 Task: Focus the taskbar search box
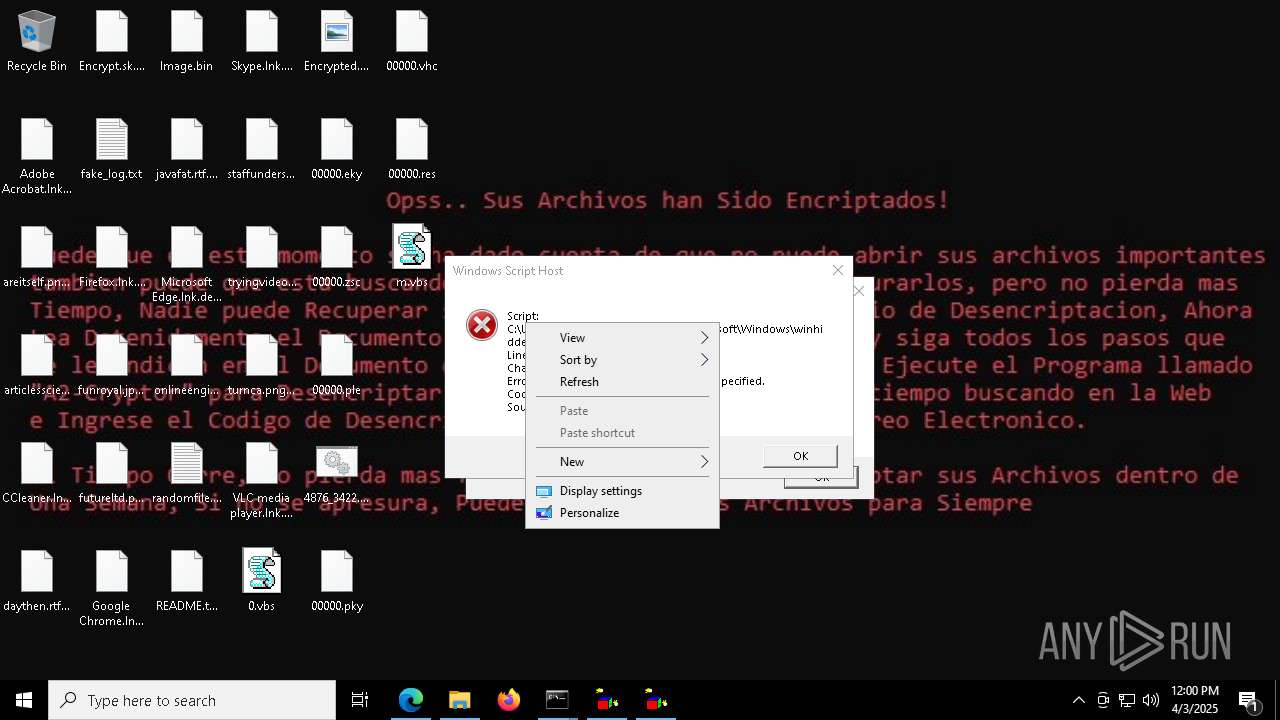[192, 700]
